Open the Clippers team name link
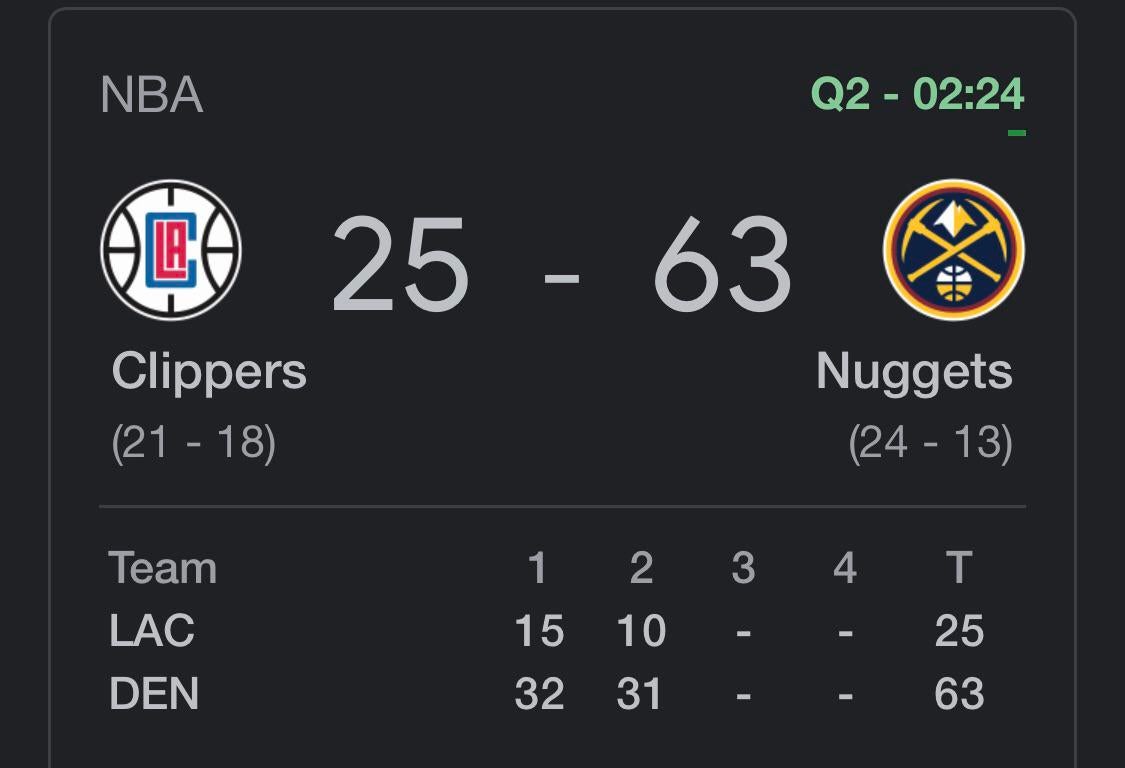The image size is (1125, 768). pyautogui.click(x=209, y=372)
